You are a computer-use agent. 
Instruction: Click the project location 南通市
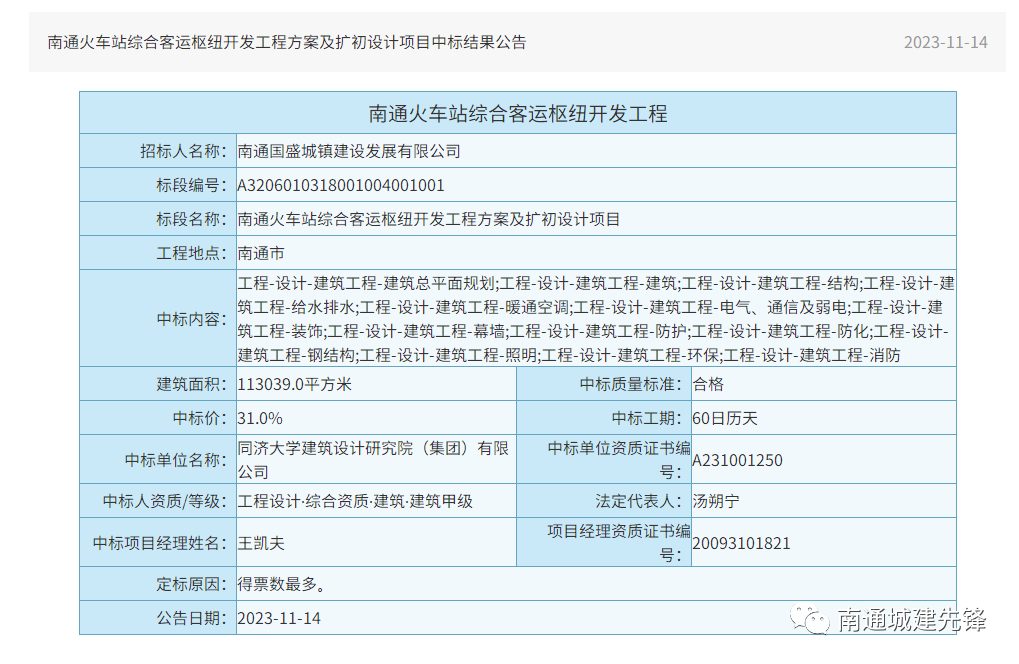tap(261, 253)
